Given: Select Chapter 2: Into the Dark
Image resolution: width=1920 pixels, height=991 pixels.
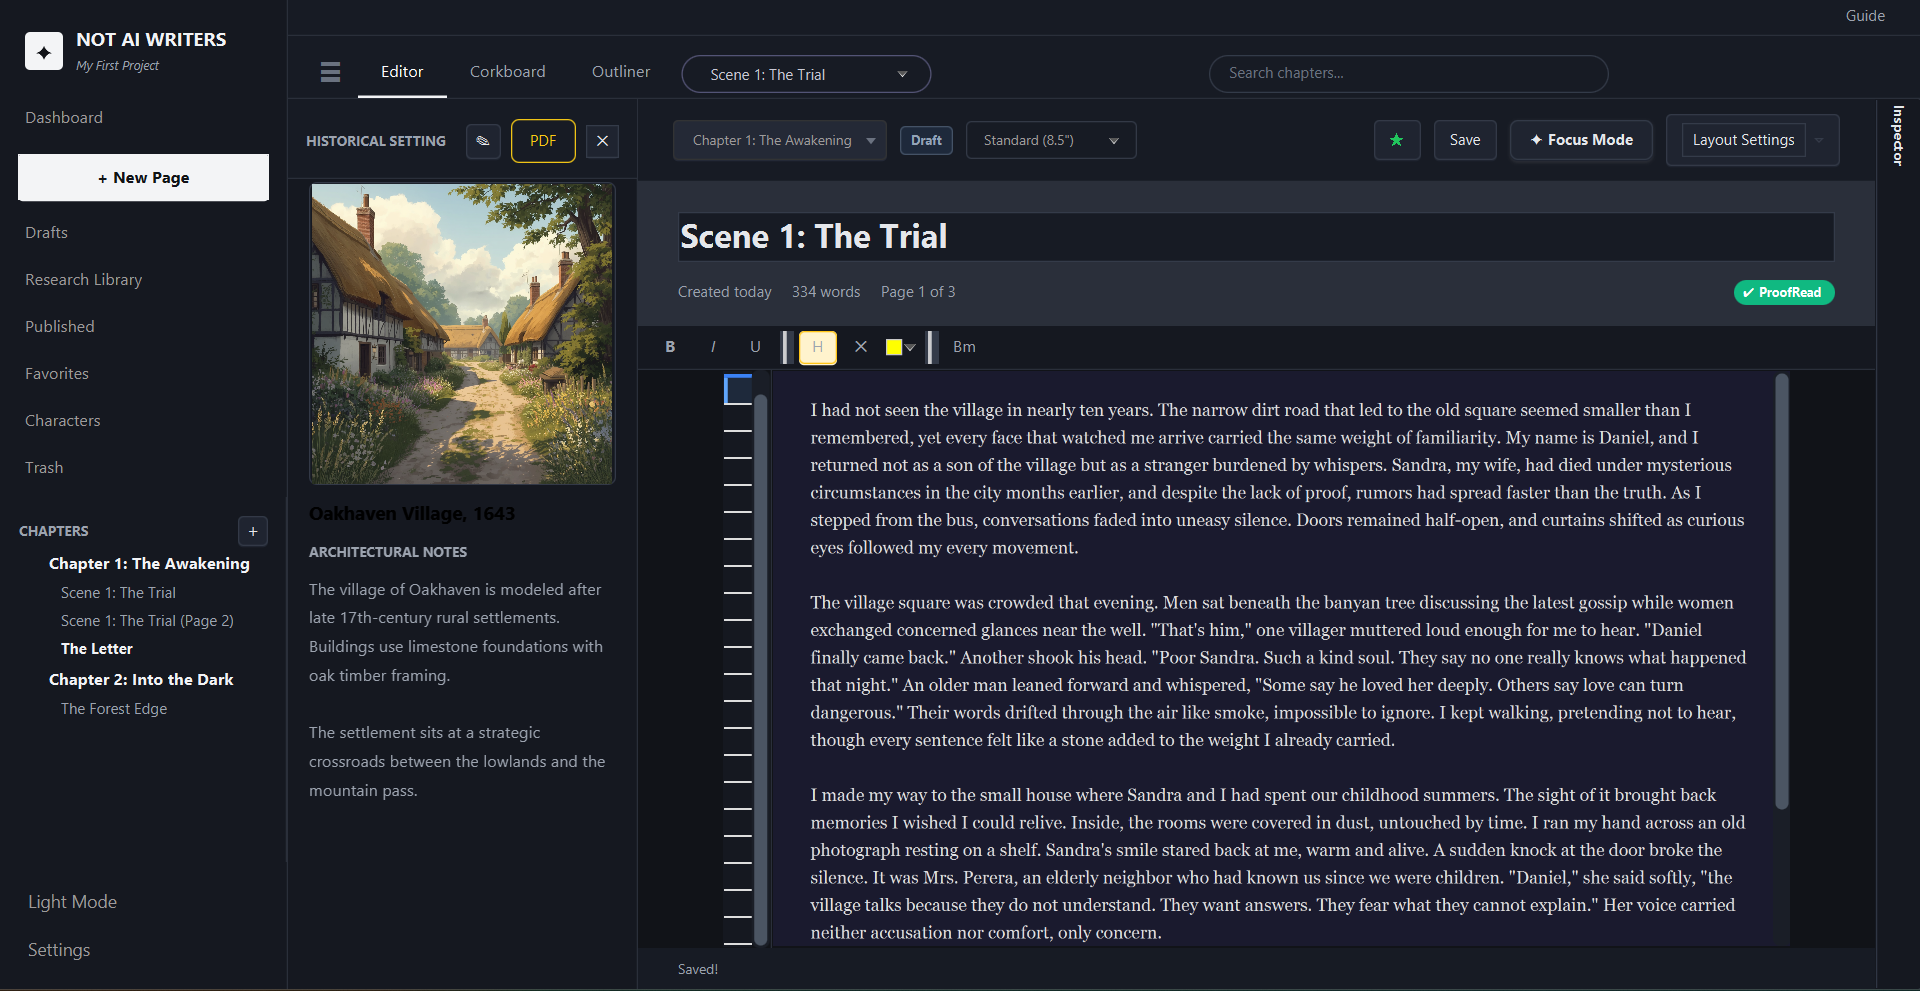Looking at the screenshot, I should pos(141,680).
